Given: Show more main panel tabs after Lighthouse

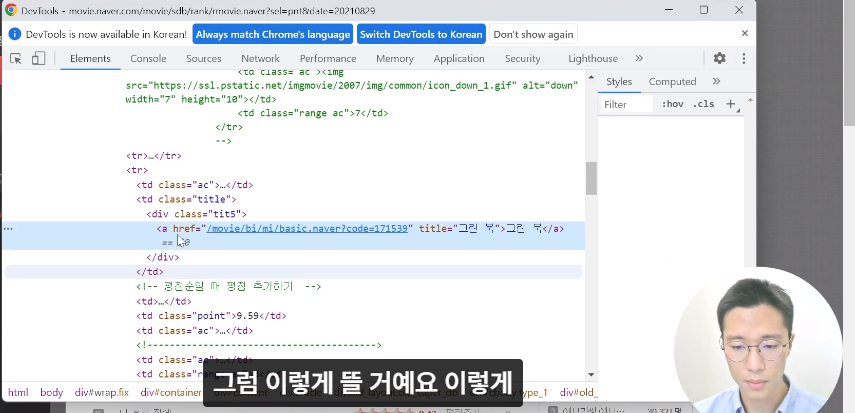Looking at the screenshot, I should click(639, 58).
